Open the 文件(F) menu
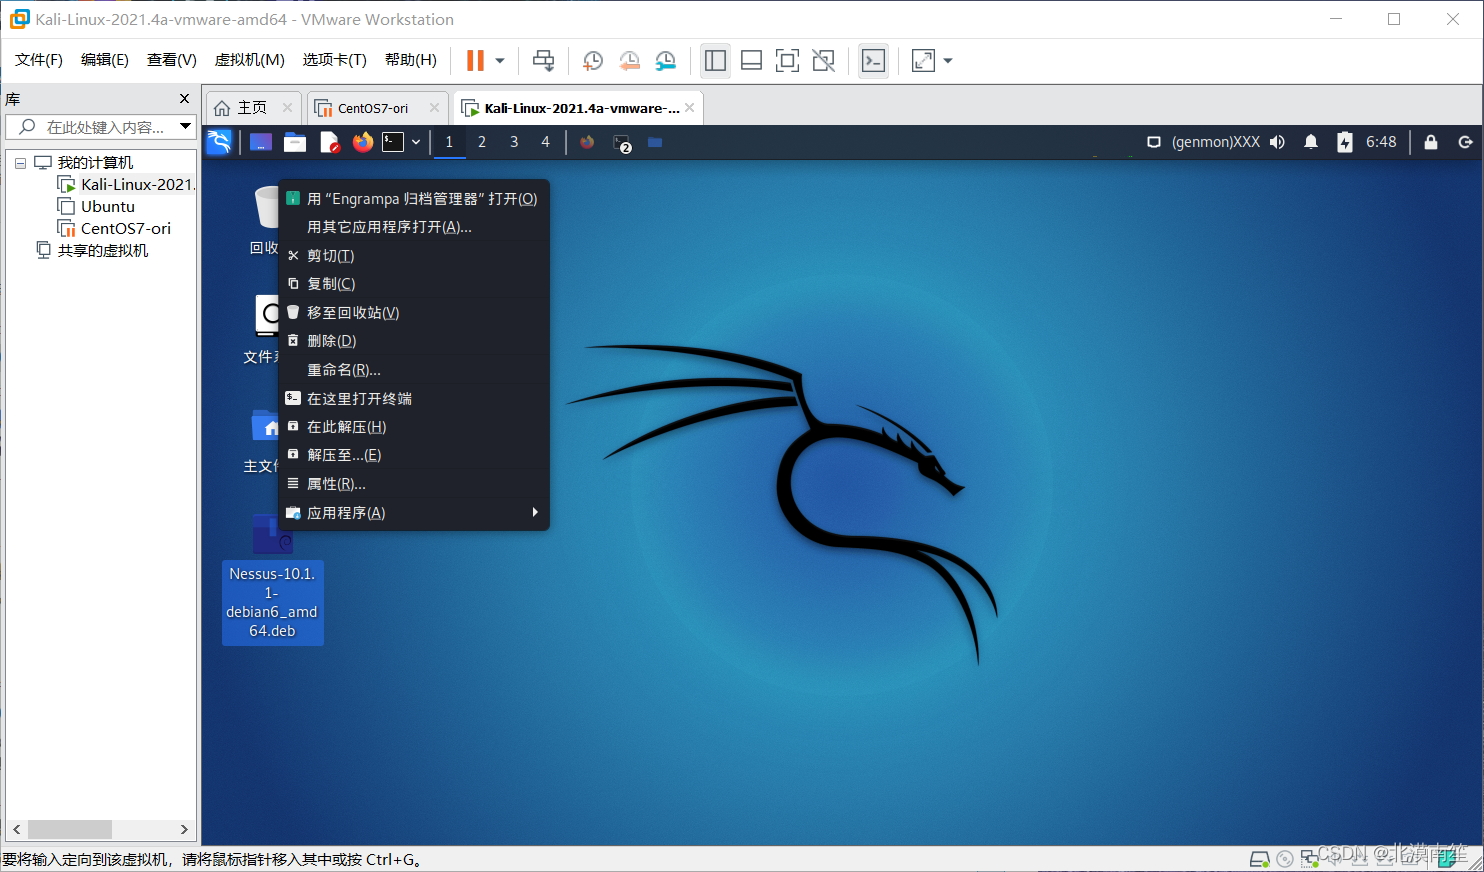Screen dimensions: 1484x872 point(39,60)
